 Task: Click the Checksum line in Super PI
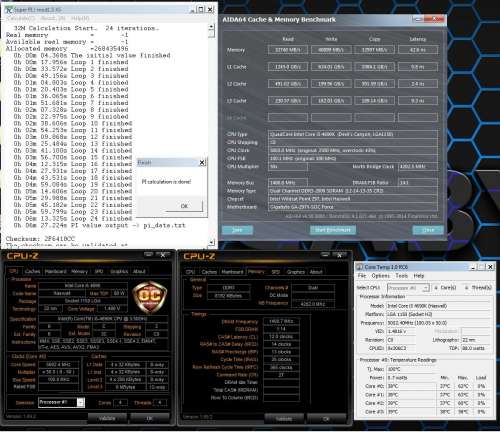(x=40, y=239)
